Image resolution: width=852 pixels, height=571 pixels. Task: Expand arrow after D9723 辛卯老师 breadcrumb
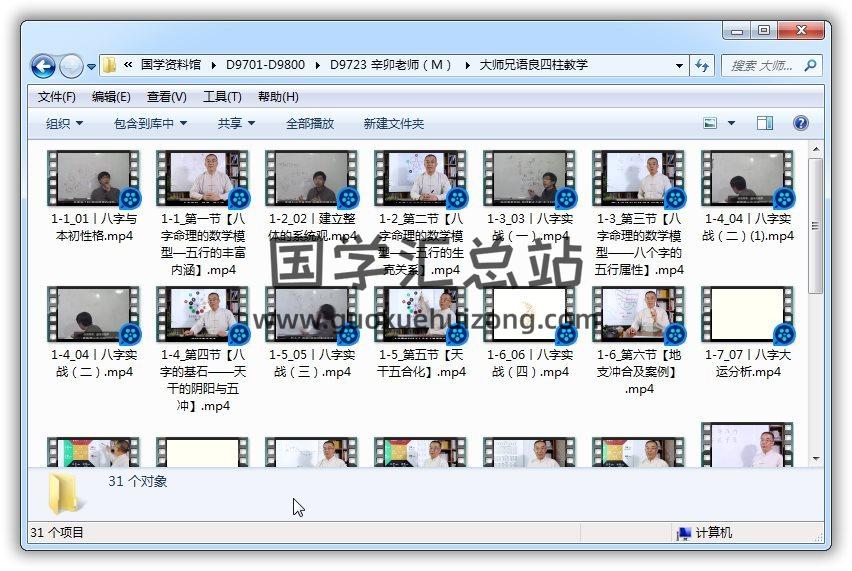467,66
